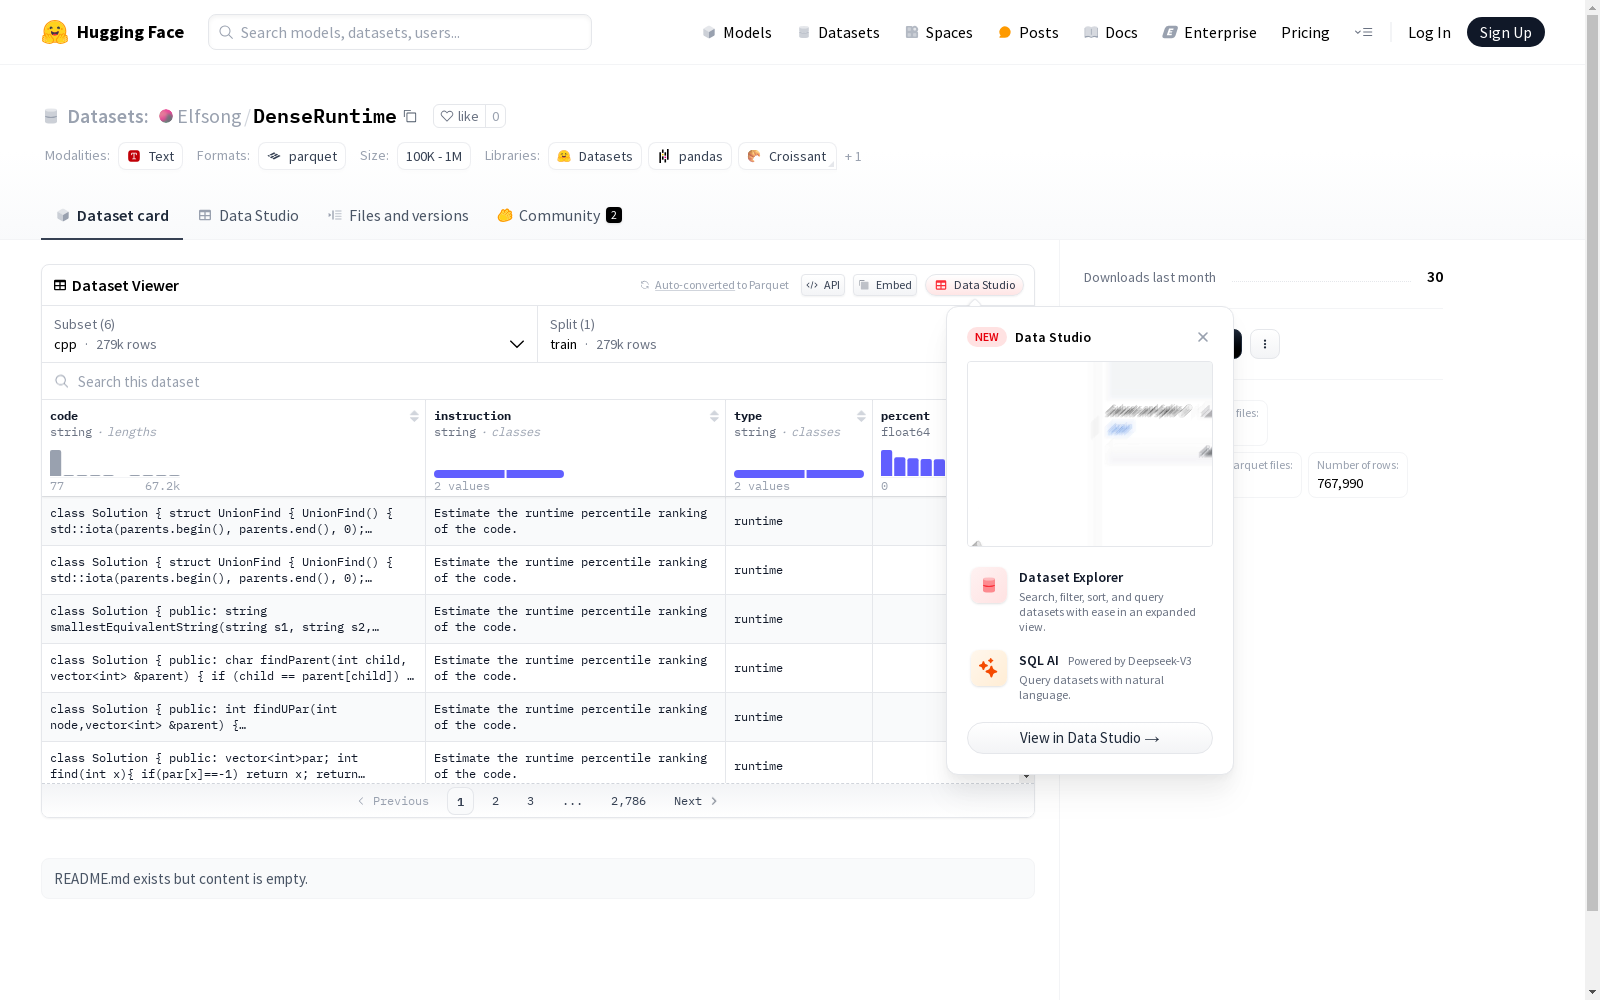1600x1000 pixels.
Task: Expand the Subset cpp dropdown
Action: (x=289, y=334)
